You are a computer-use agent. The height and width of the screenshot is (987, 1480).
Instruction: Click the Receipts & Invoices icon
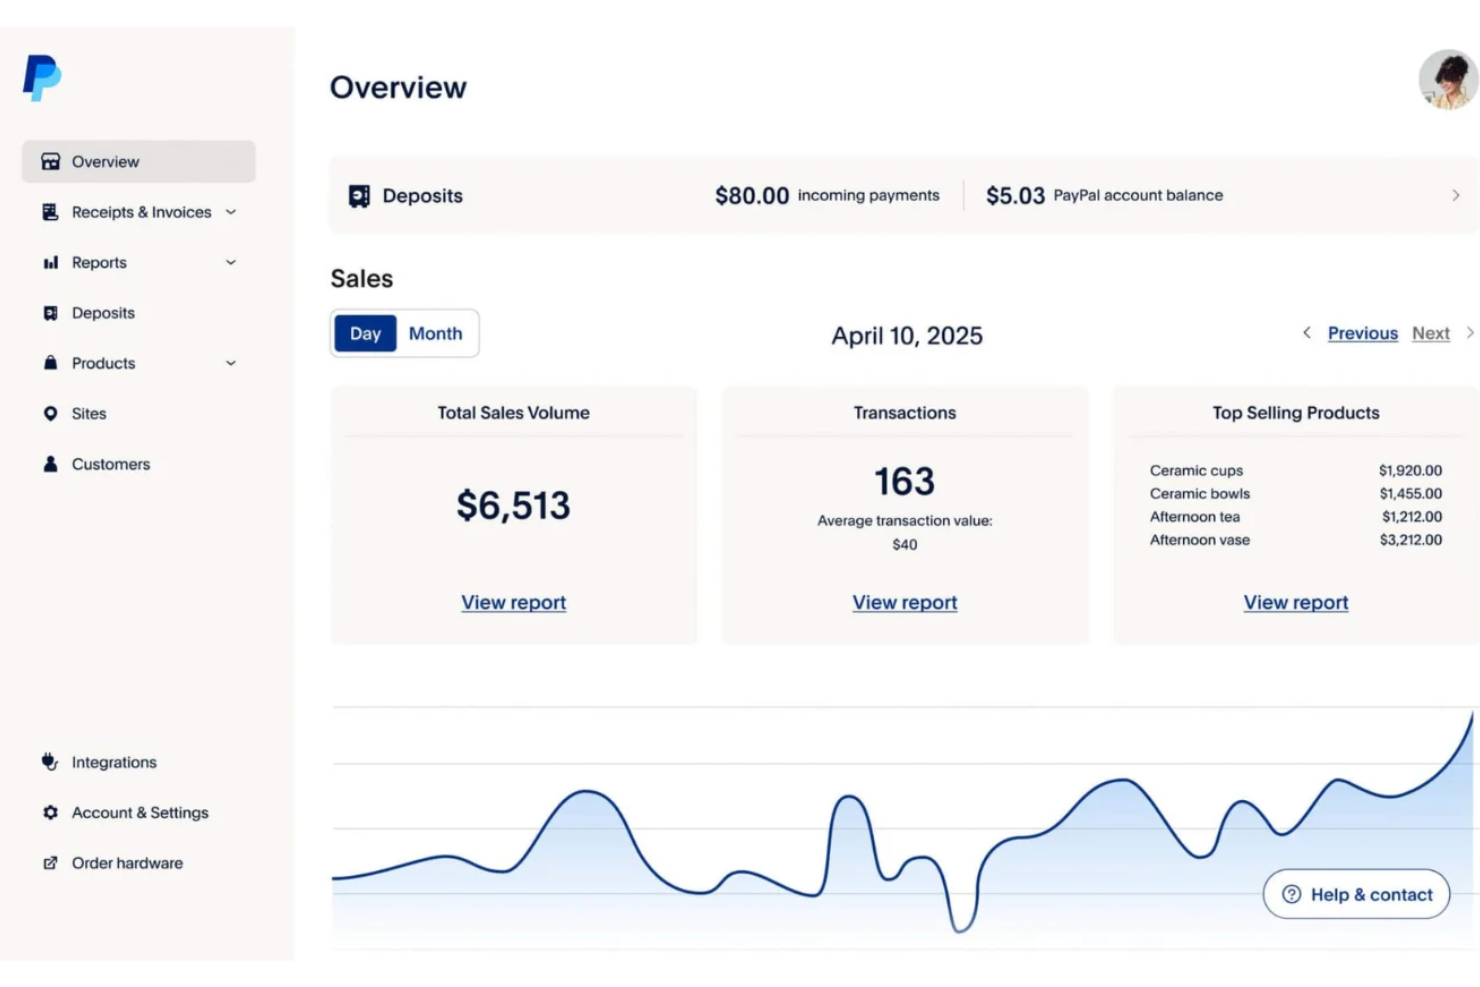coord(49,211)
